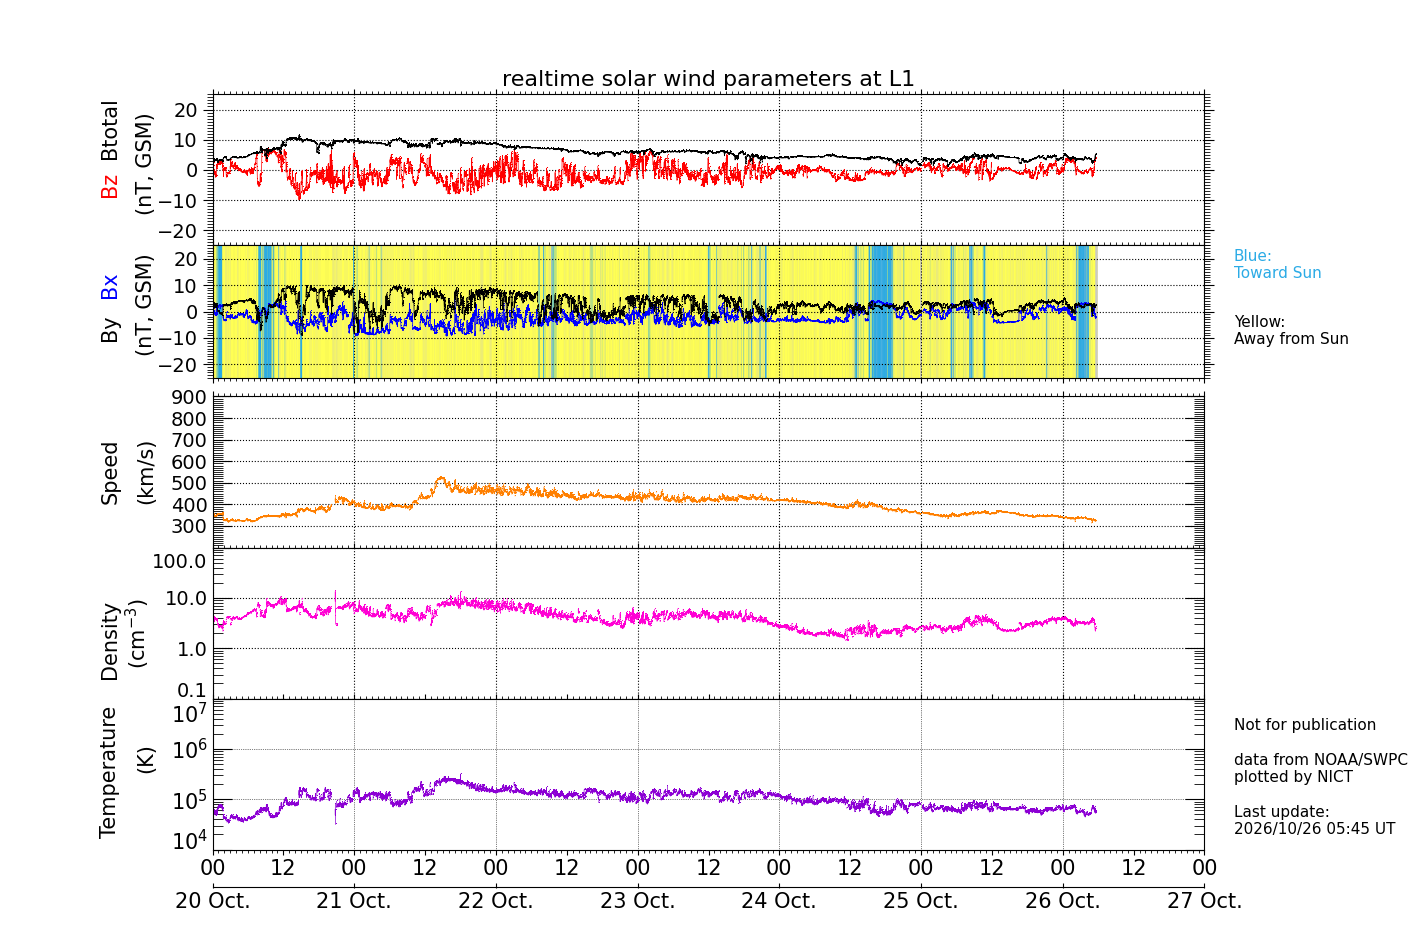Select the "10.0" density axis tick

tap(185, 599)
